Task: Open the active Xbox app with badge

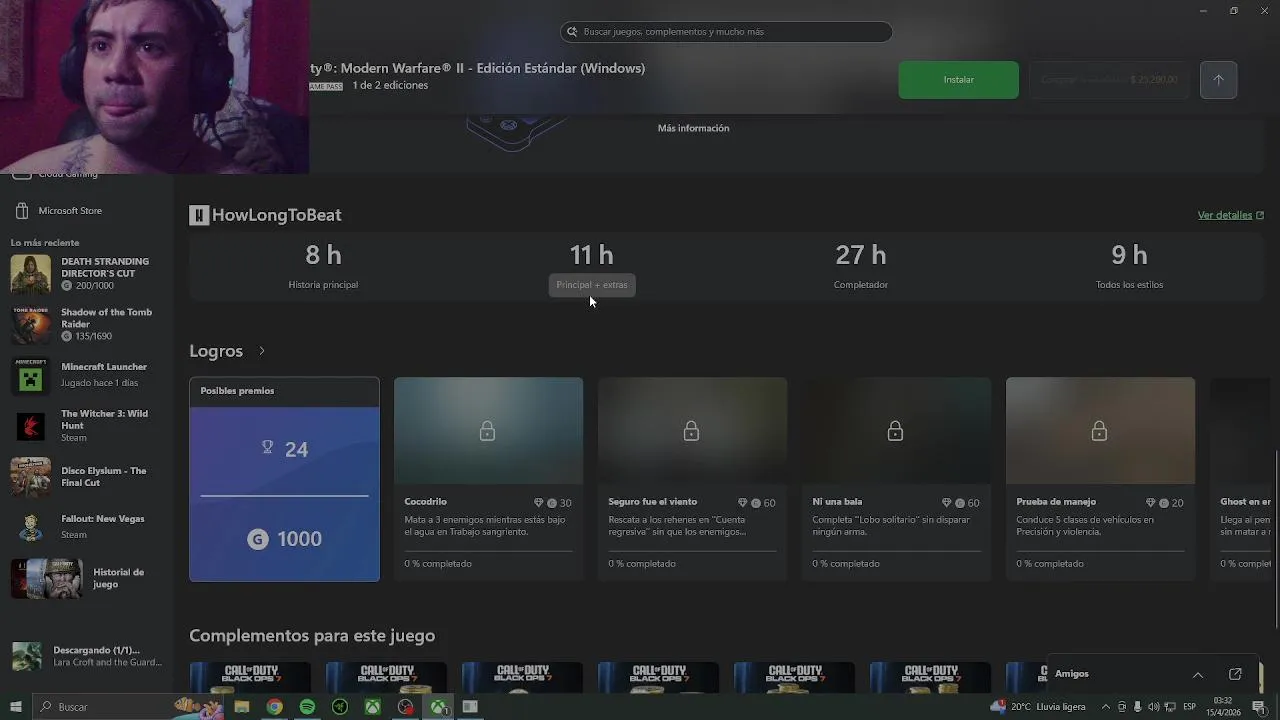Action: click(x=438, y=707)
